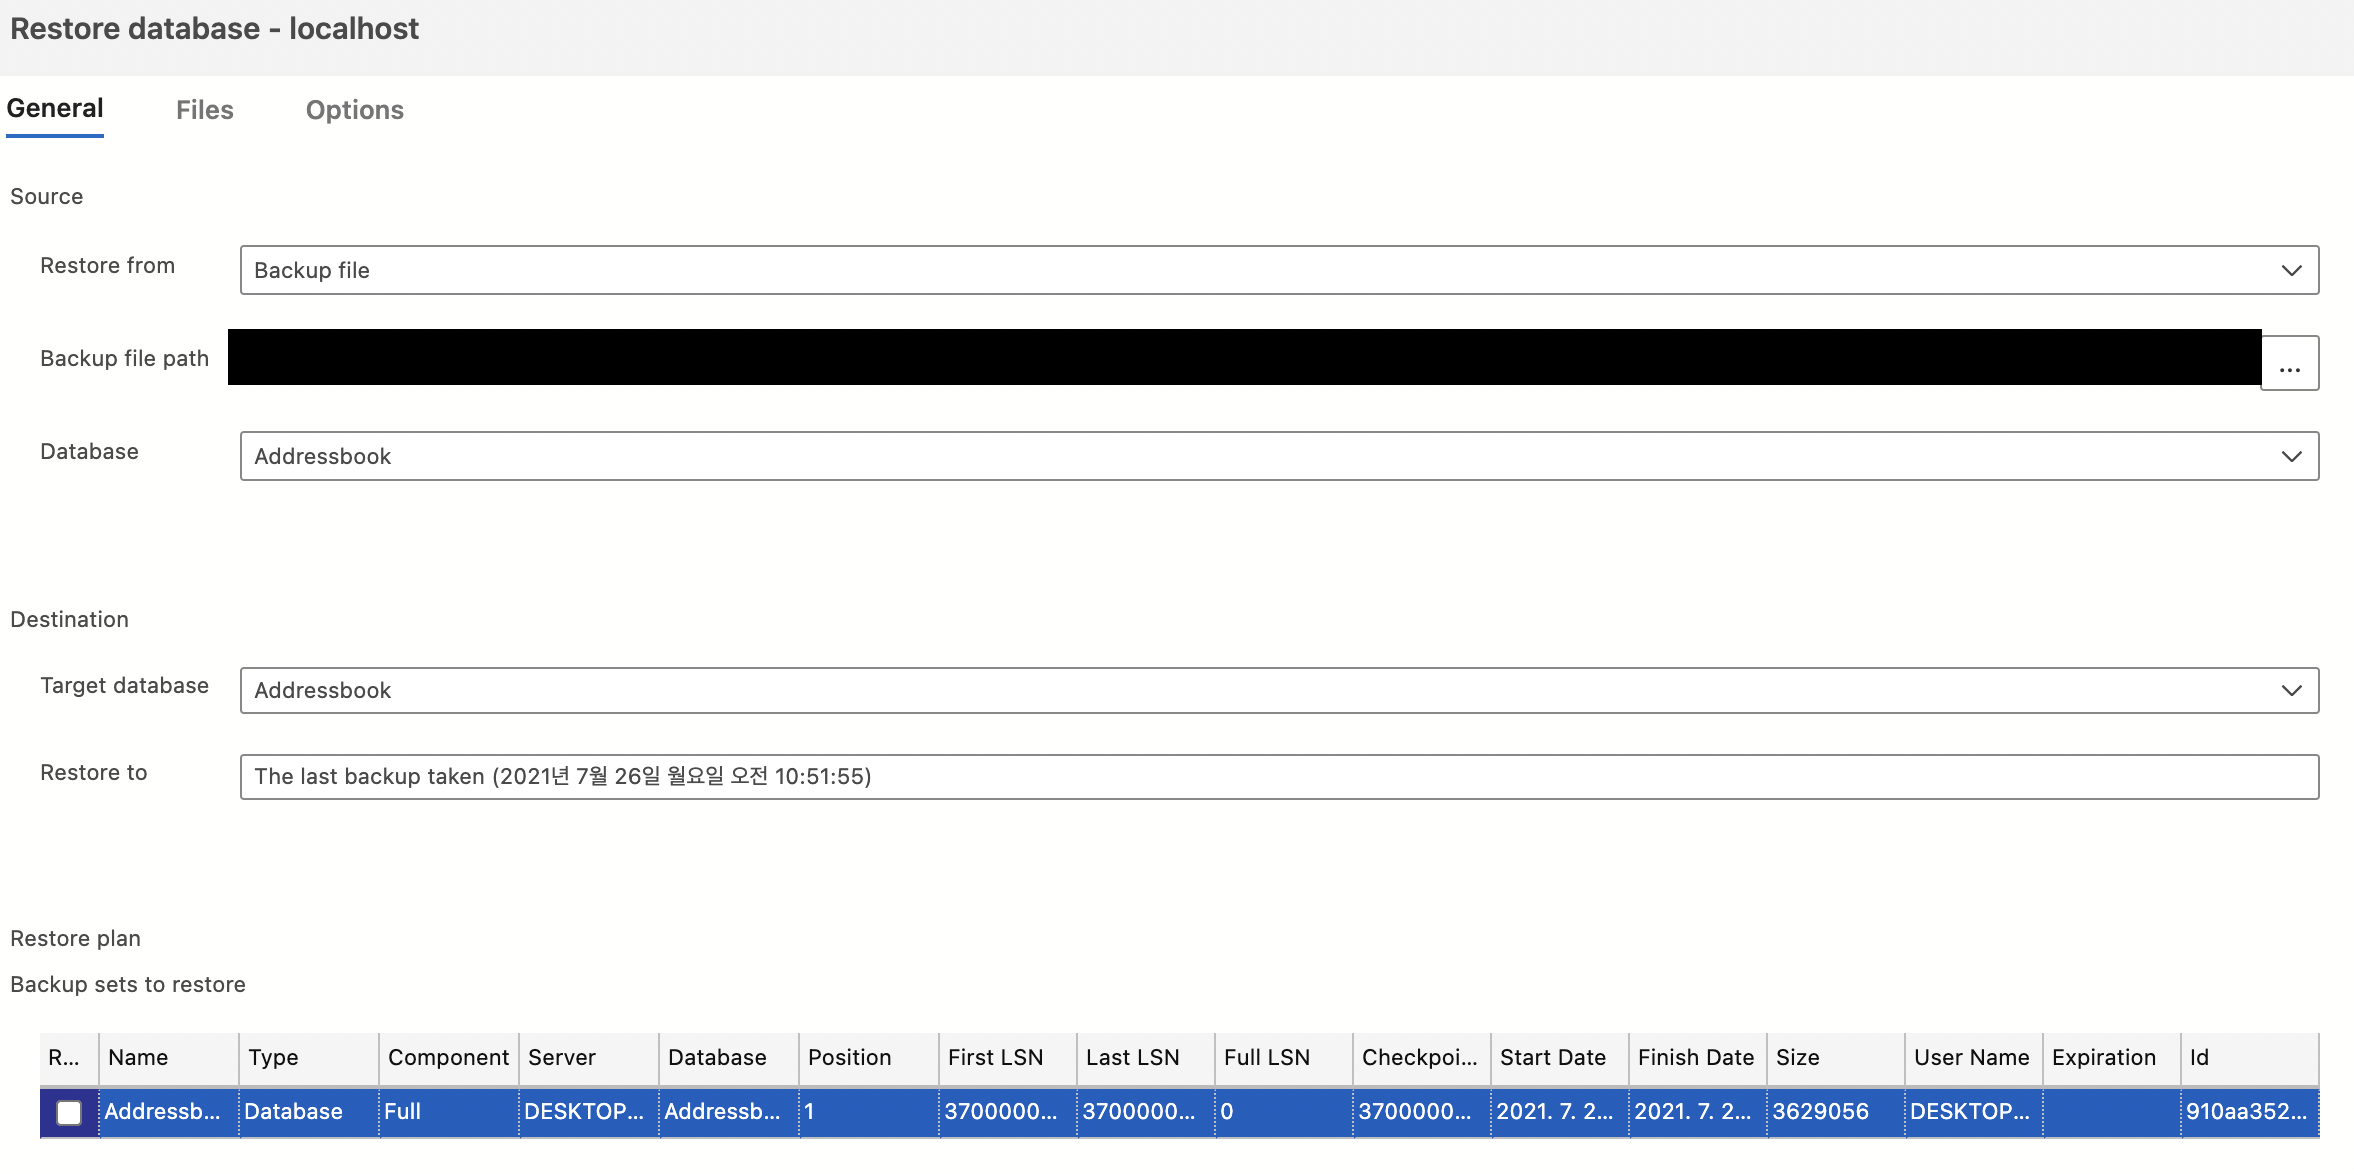Image resolution: width=2354 pixels, height=1174 pixels.
Task: Expand the Target database combo box
Action: tap(2291, 691)
